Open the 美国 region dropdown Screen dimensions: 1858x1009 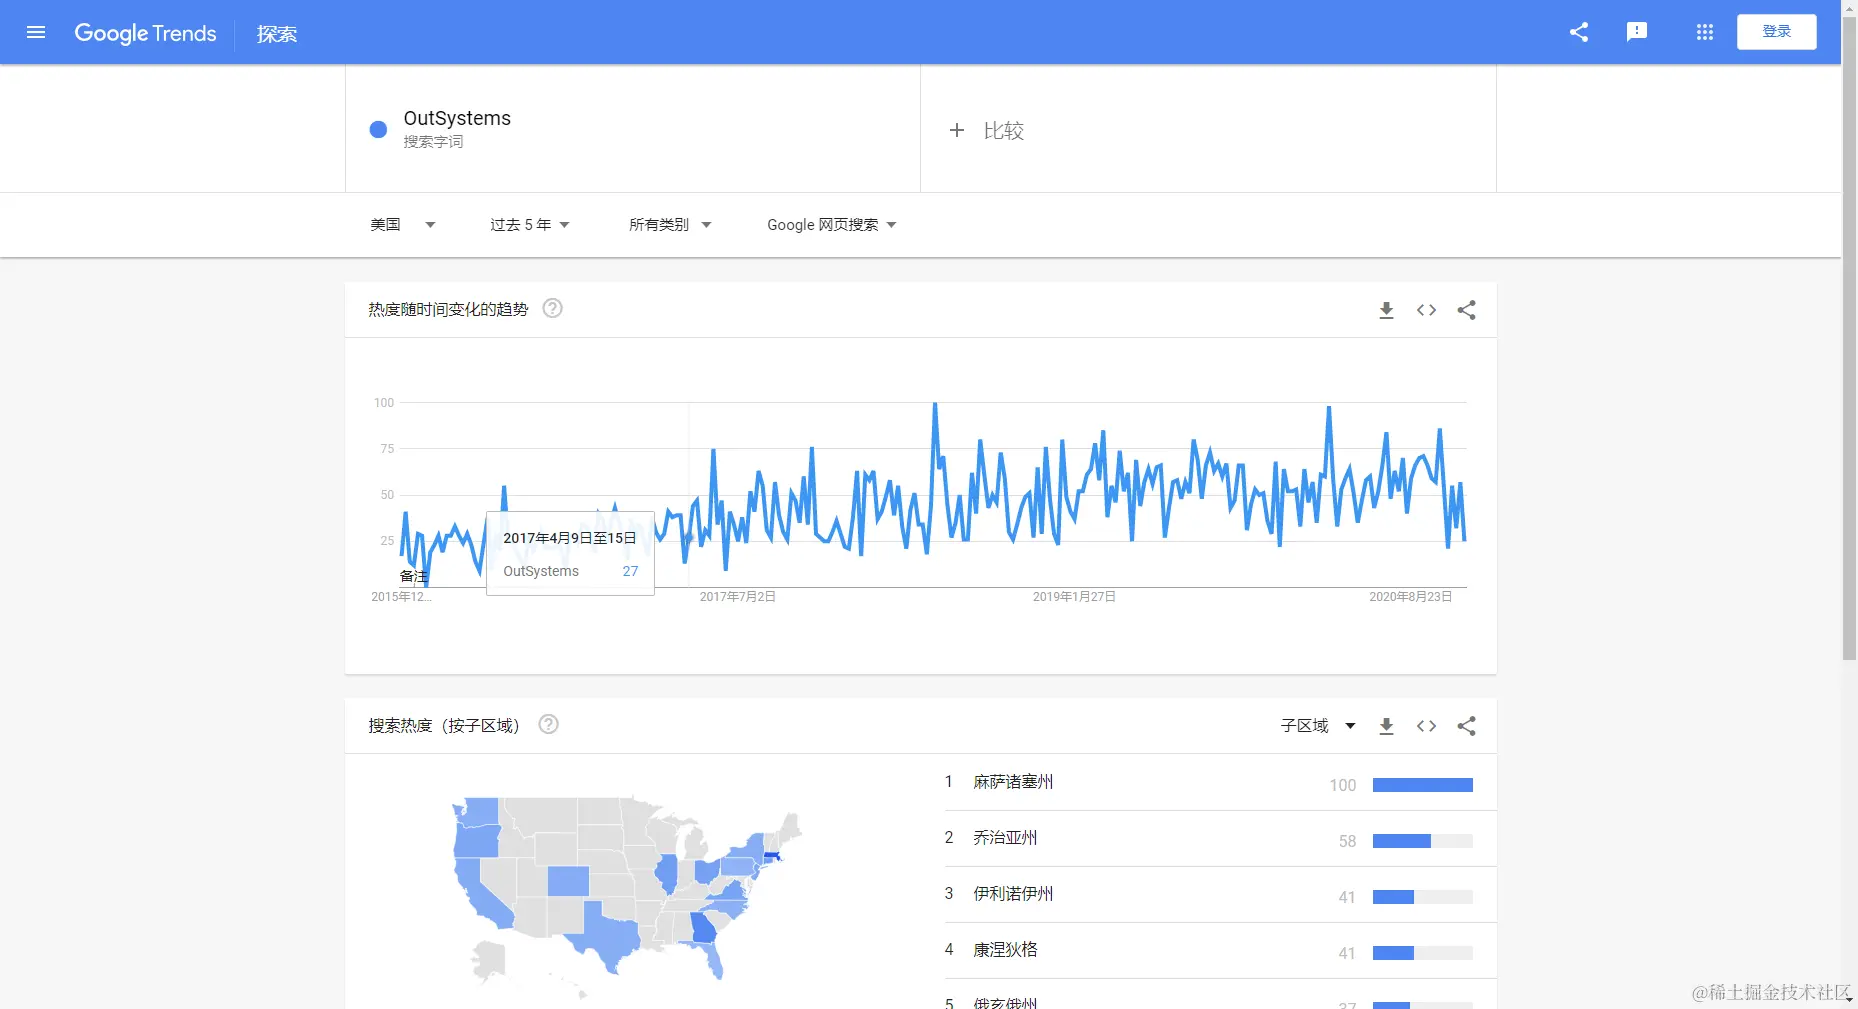[403, 225]
